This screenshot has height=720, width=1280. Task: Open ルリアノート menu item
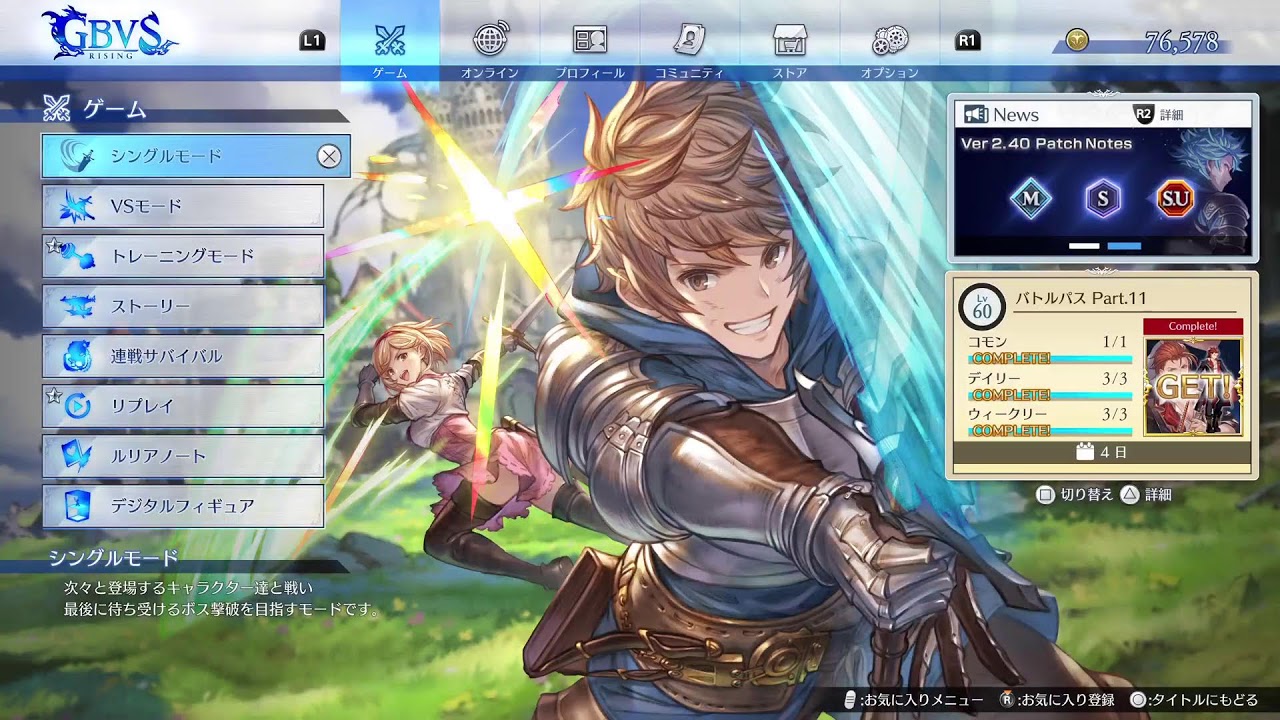(x=183, y=456)
